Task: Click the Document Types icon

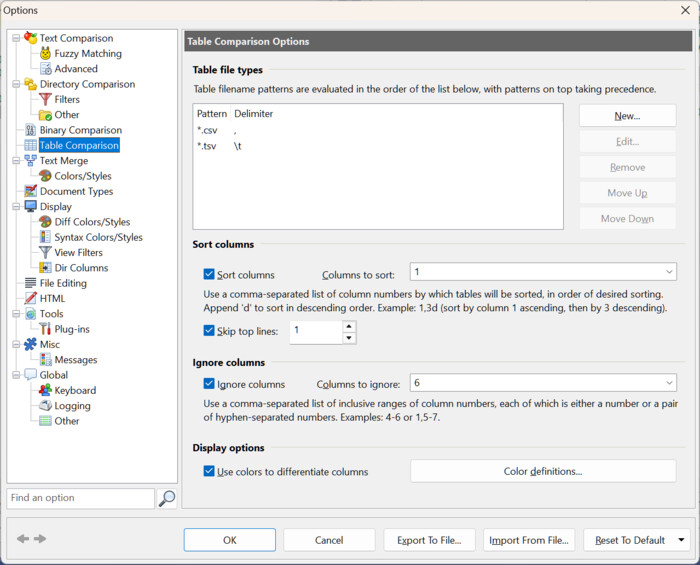Action: [x=30, y=191]
